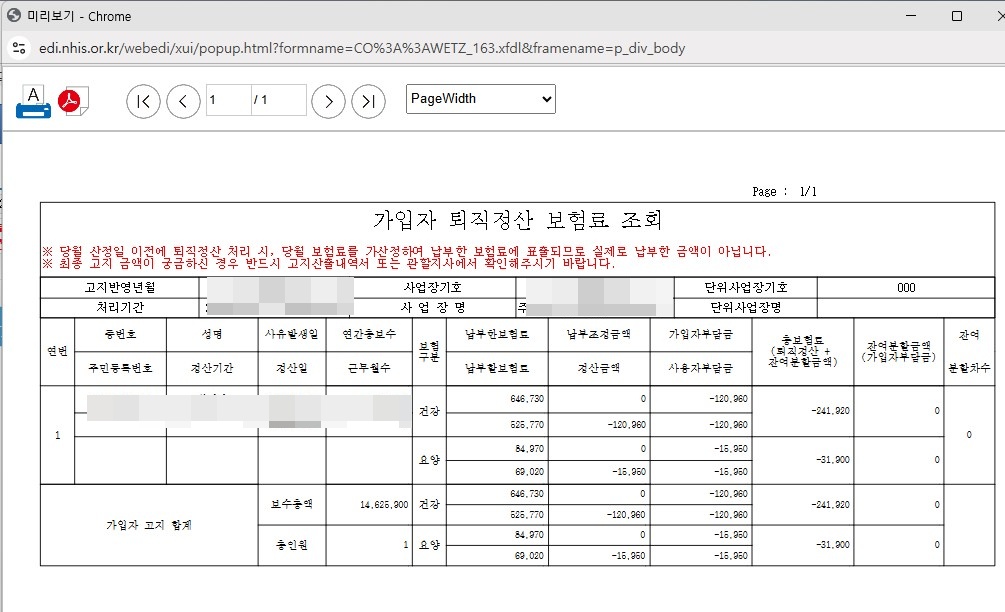Click the 증번호 column header
The width and height of the screenshot is (1005, 612).
click(x=120, y=334)
